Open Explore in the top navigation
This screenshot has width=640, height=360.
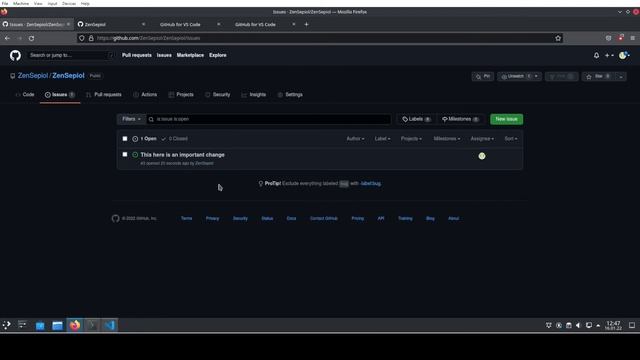point(218,55)
